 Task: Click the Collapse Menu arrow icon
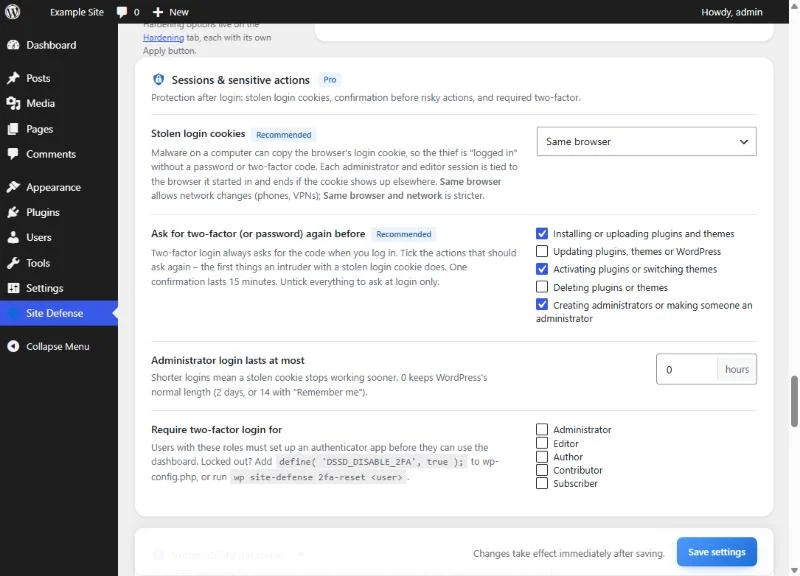13,346
